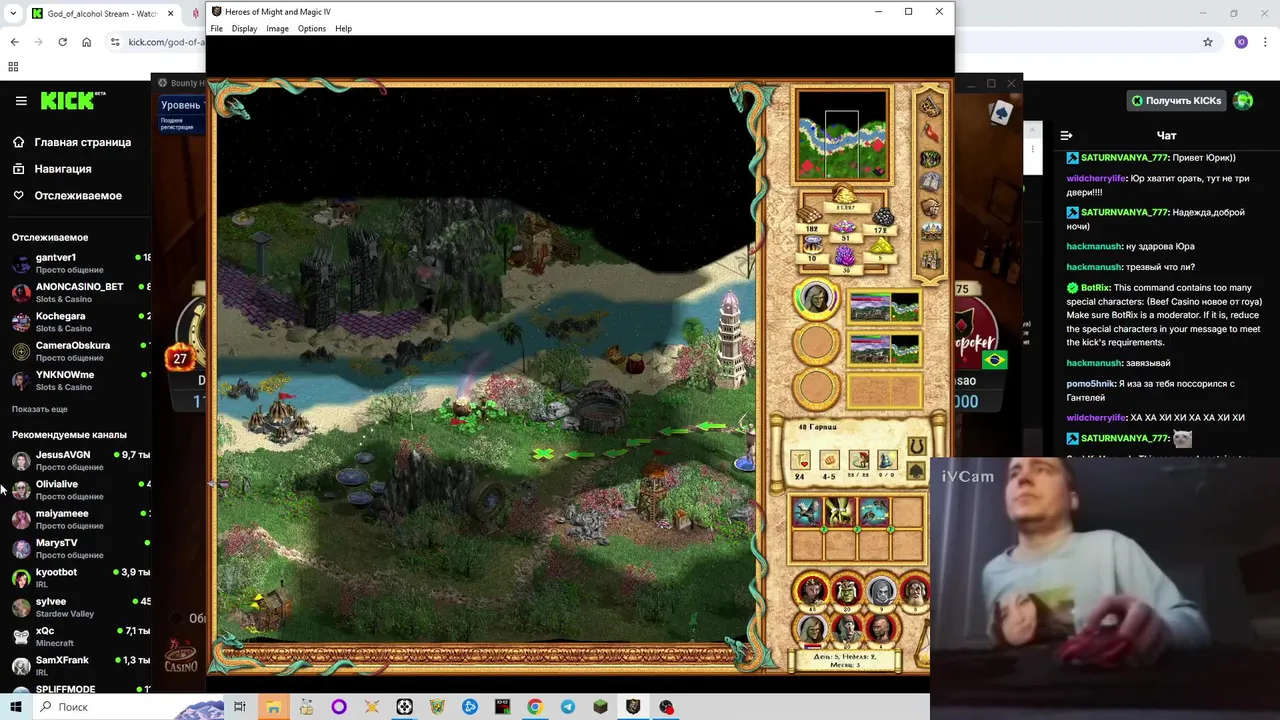Screen dimensions: 1280x720
Task: Open the Options menu
Action: (311, 29)
